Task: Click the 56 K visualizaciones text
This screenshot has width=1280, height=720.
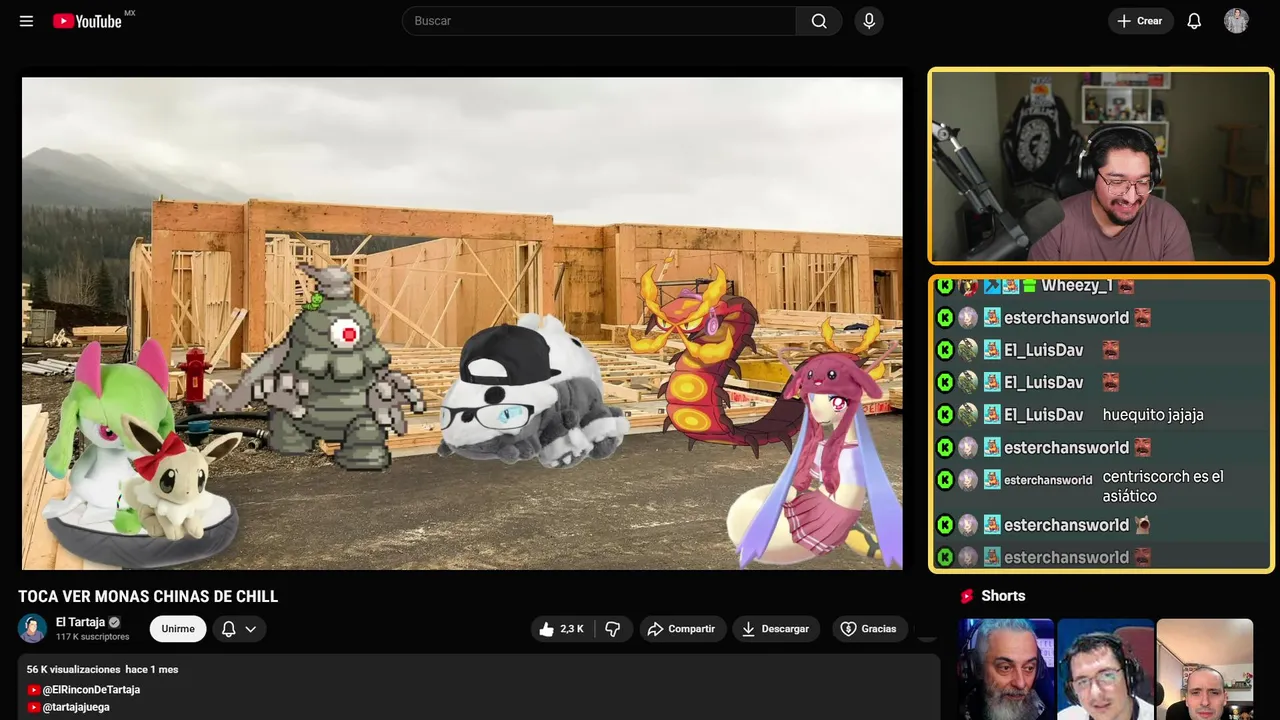Action: (74, 669)
